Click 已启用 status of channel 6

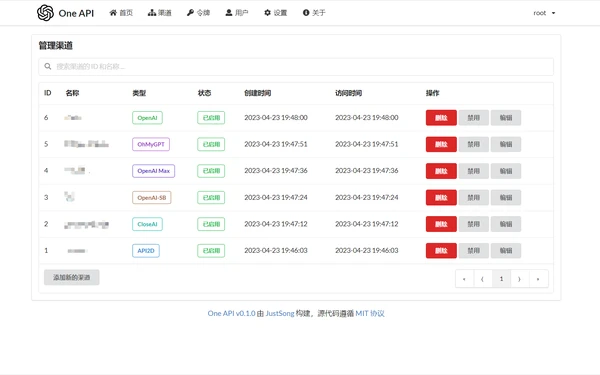click(211, 118)
